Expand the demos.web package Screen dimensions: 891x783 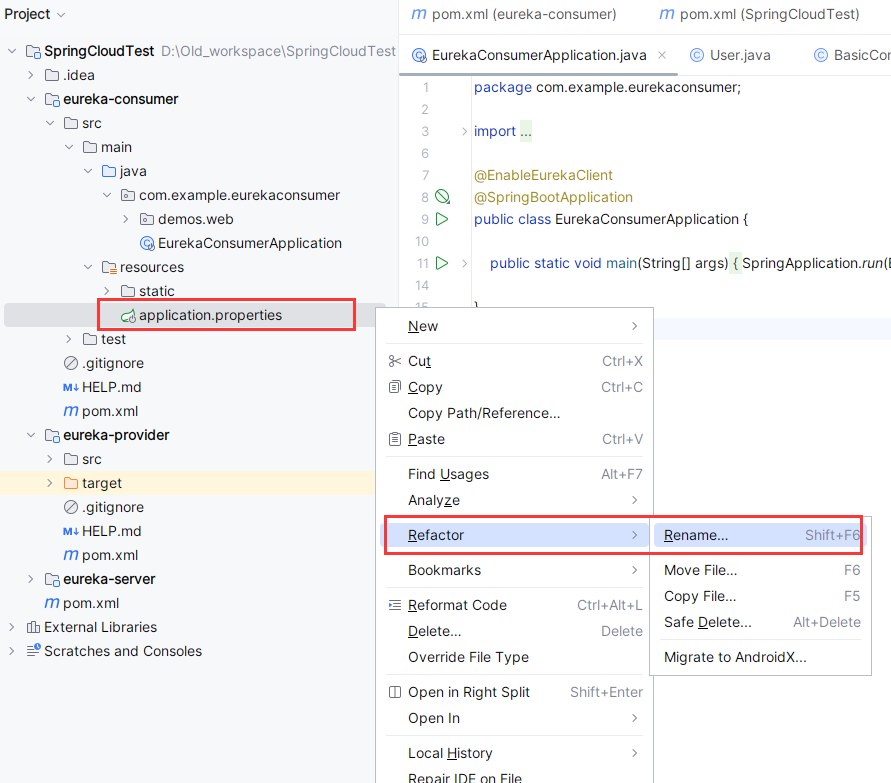(126, 219)
